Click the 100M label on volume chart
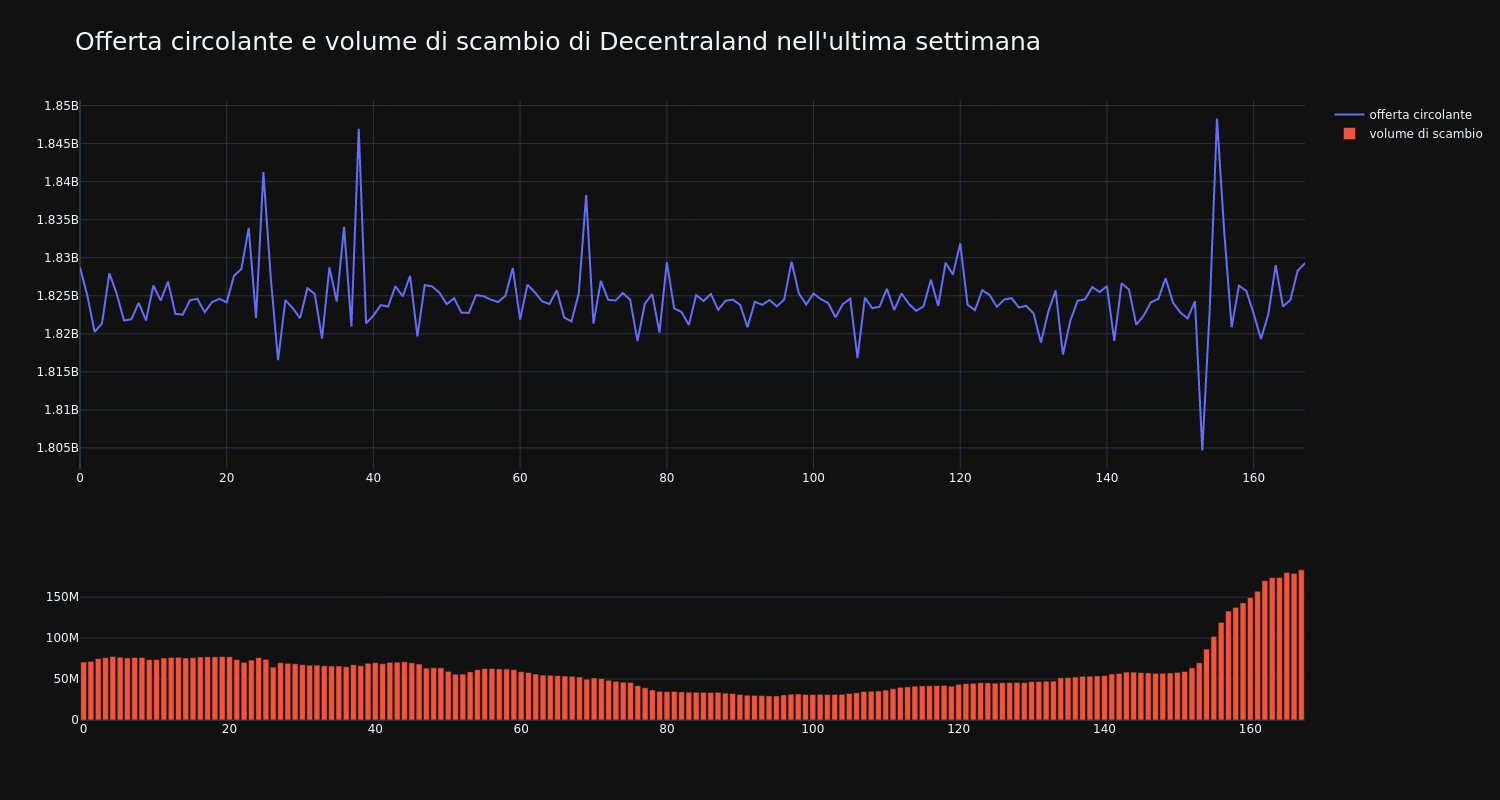This screenshot has height=800, width=1500. pyautogui.click(x=61, y=638)
